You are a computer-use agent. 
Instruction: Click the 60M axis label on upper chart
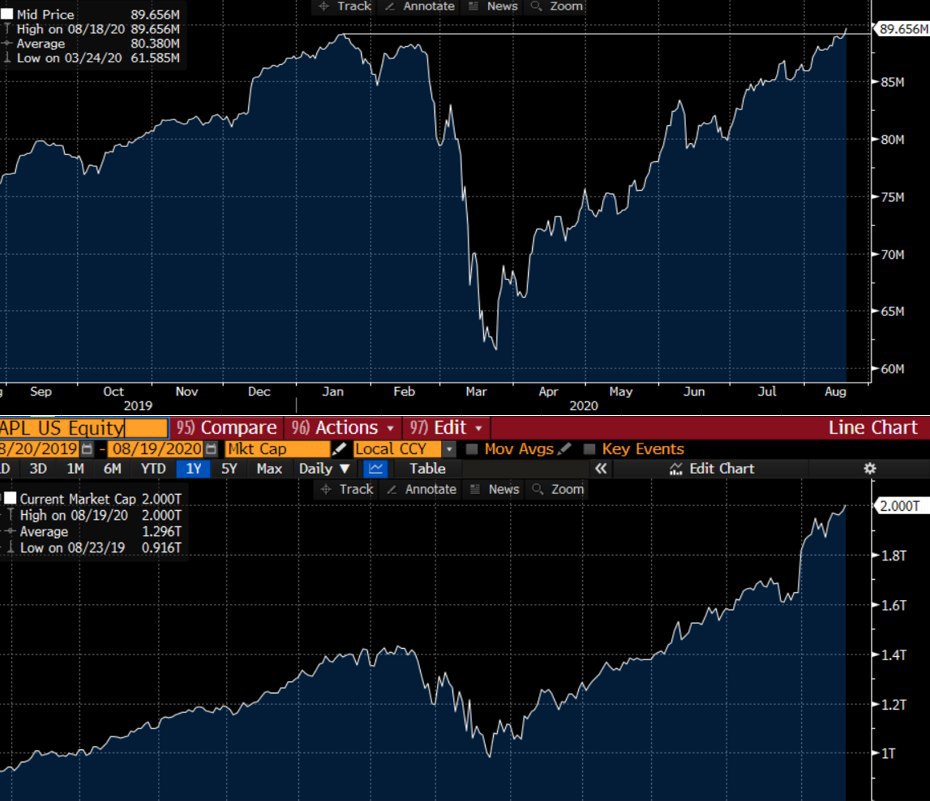[893, 369]
